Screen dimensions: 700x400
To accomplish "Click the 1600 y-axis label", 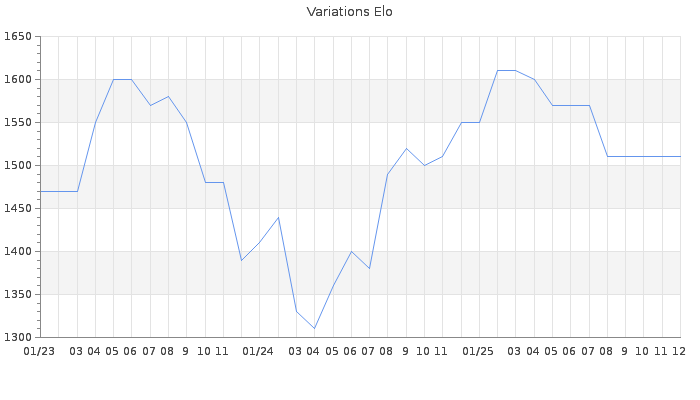I will pyautogui.click(x=17, y=80).
